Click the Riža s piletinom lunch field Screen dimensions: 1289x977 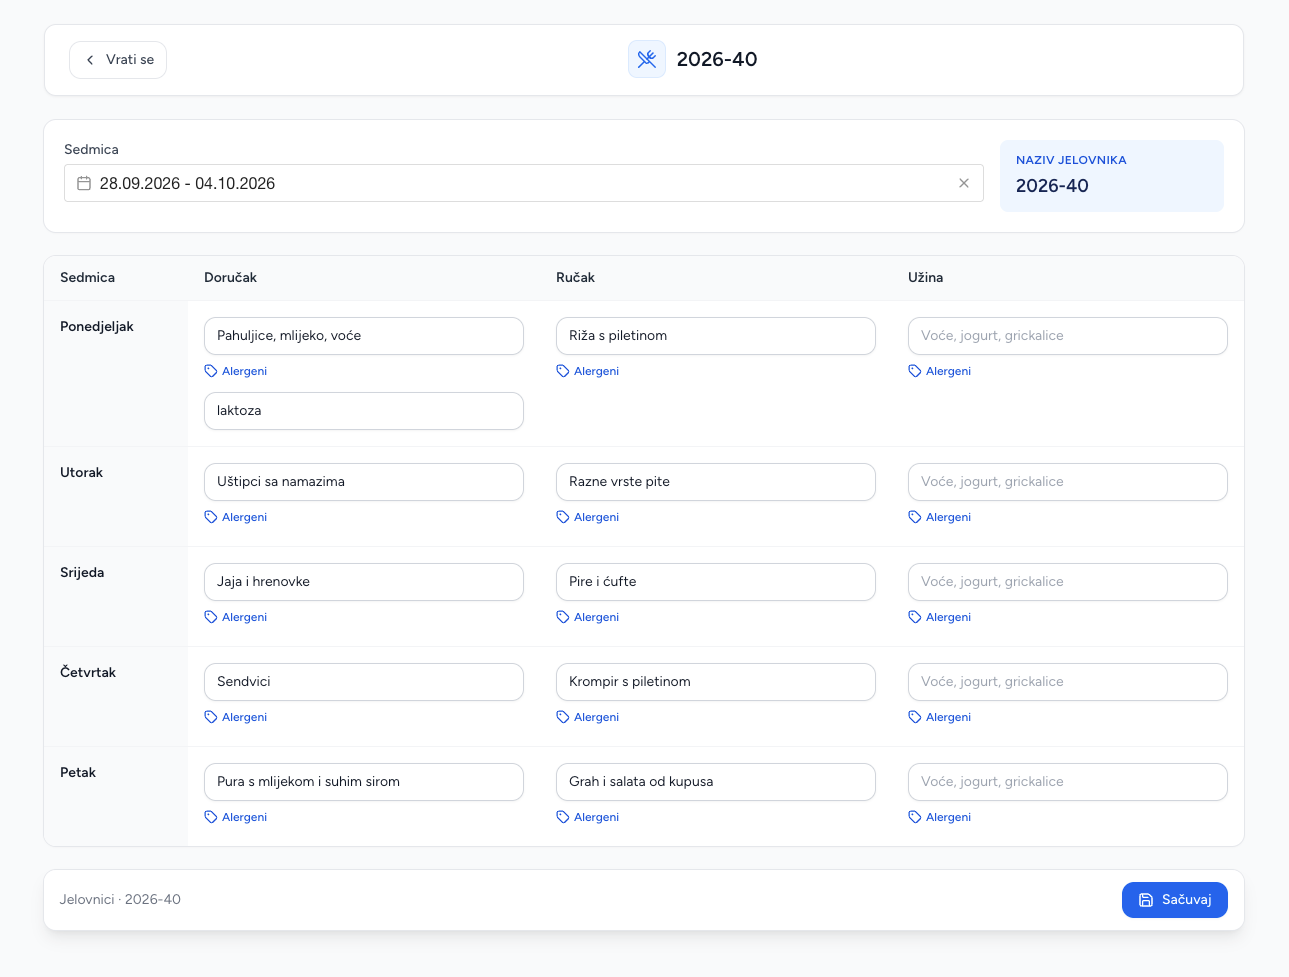pyautogui.click(x=716, y=336)
